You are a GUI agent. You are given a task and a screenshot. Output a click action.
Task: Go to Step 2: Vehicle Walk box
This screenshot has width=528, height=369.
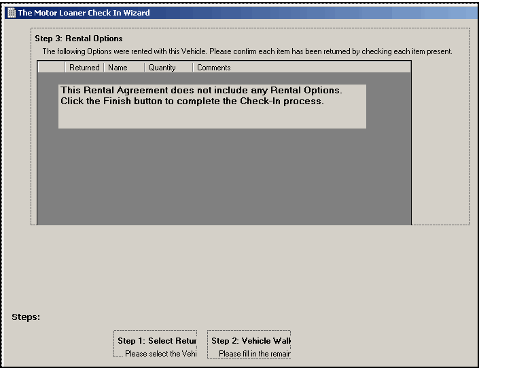coord(249,344)
